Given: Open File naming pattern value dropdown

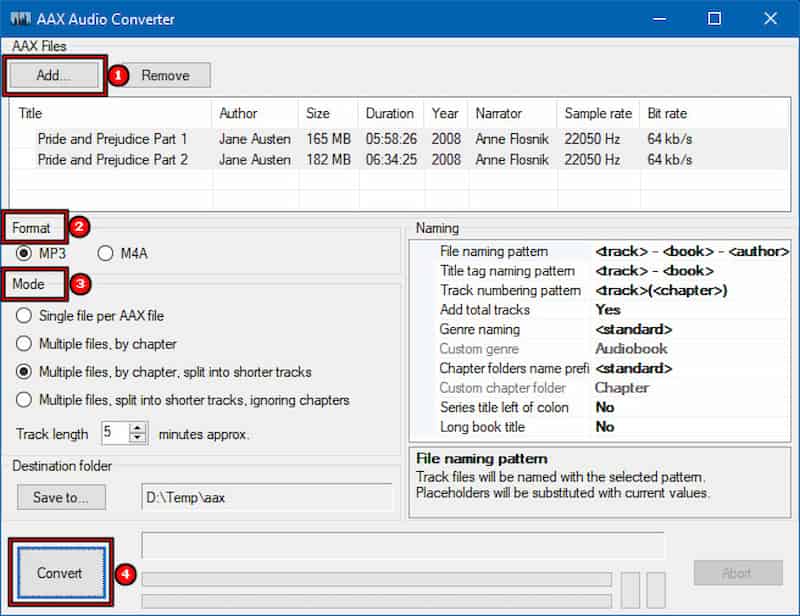Looking at the screenshot, I should point(691,251).
